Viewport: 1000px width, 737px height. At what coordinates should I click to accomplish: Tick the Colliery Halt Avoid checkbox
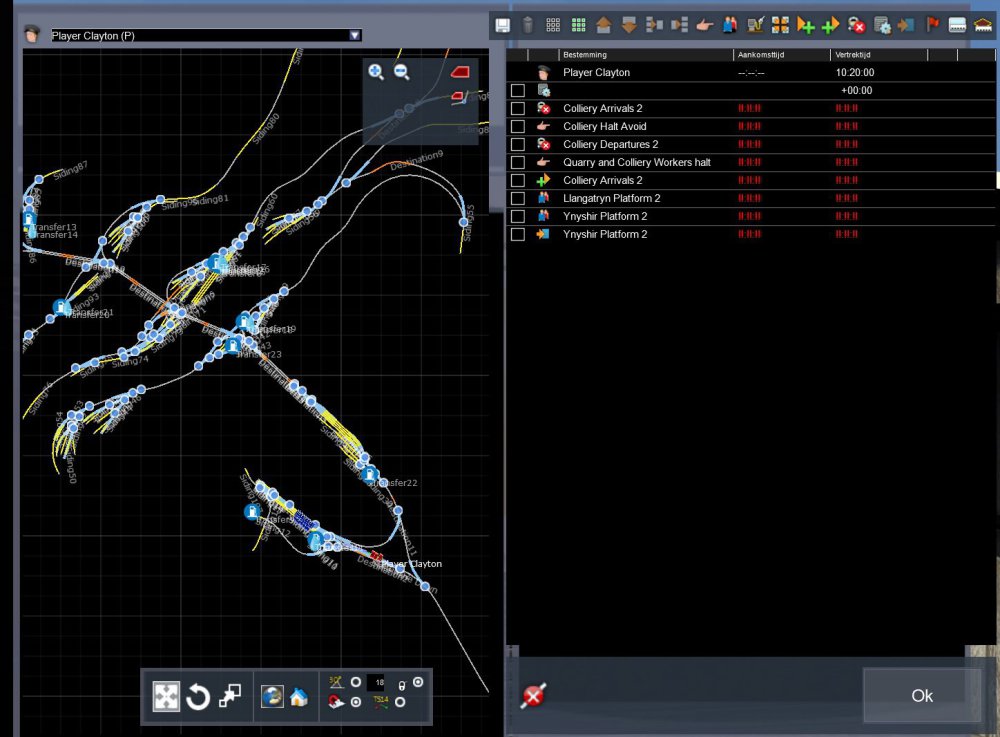click(x=518, y=127)
